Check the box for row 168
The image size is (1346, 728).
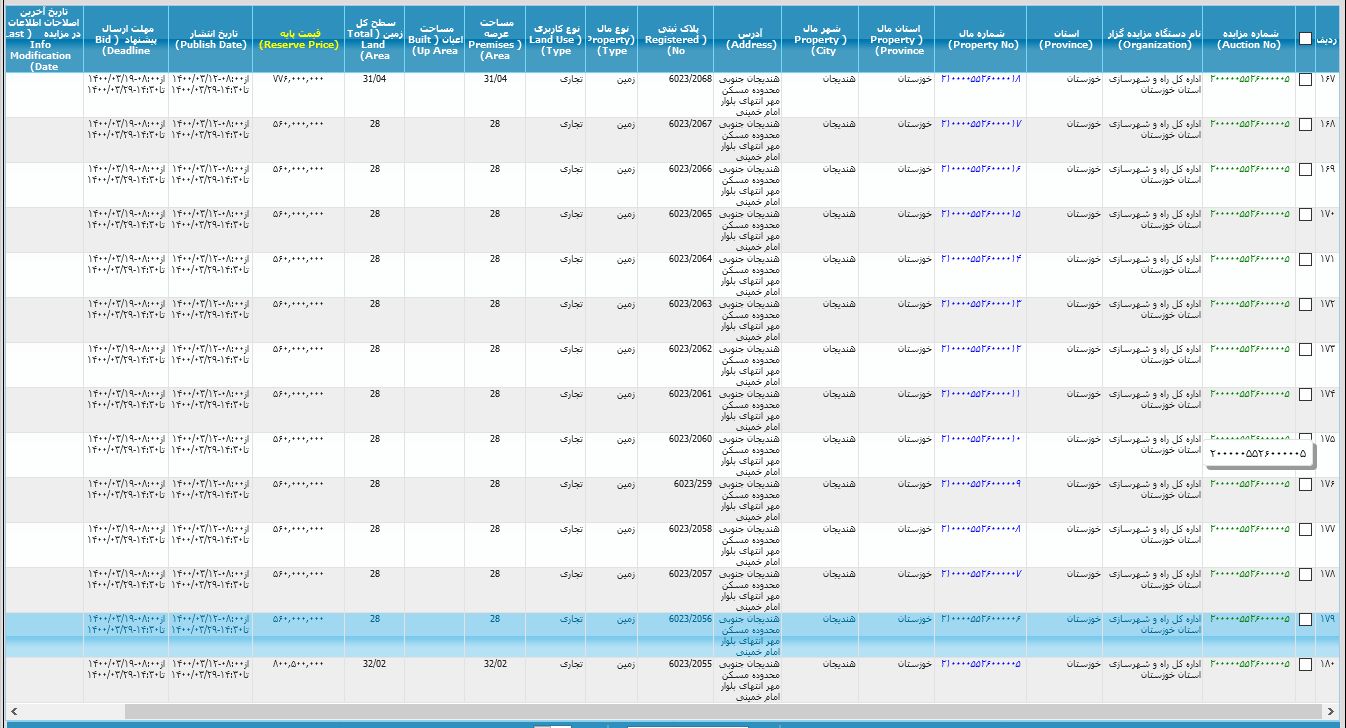(x=1305, y=125)
